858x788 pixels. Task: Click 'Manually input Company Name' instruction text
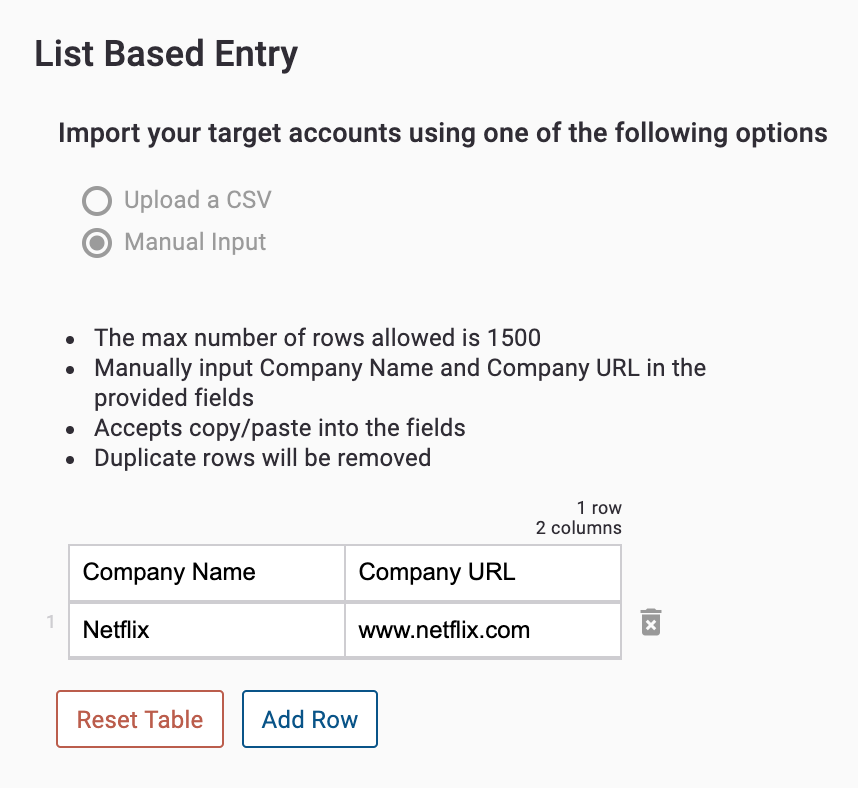(x=400, y=383)
